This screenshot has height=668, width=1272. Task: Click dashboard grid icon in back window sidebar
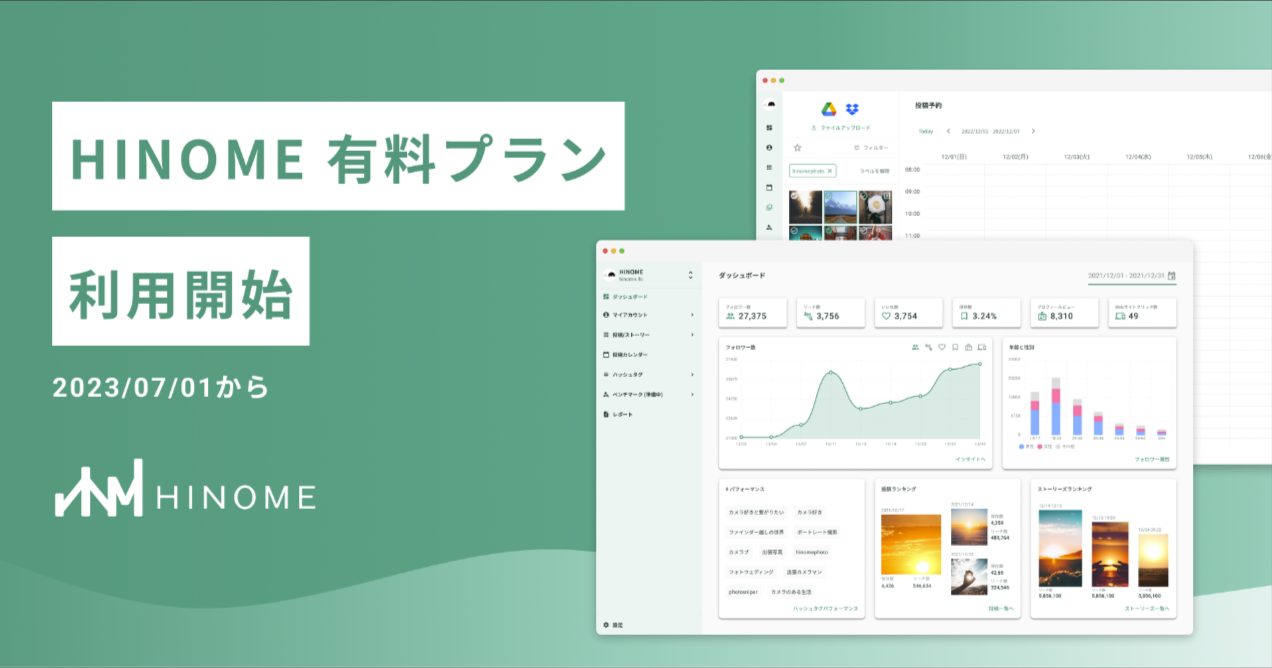click(x=769, y=128)
